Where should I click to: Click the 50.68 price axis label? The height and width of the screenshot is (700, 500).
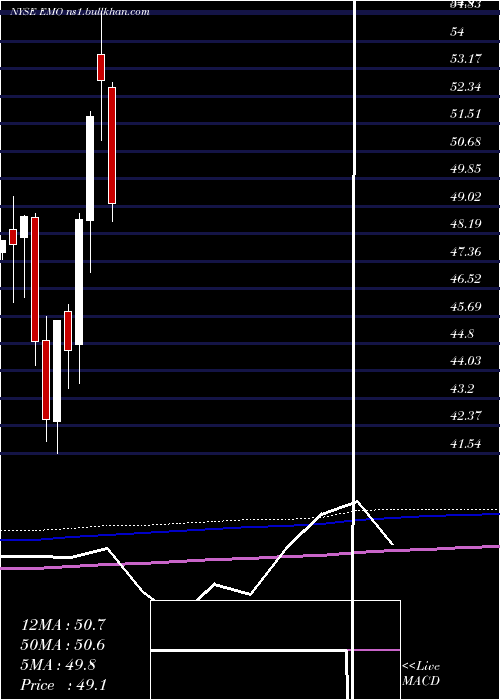[466, 142]
